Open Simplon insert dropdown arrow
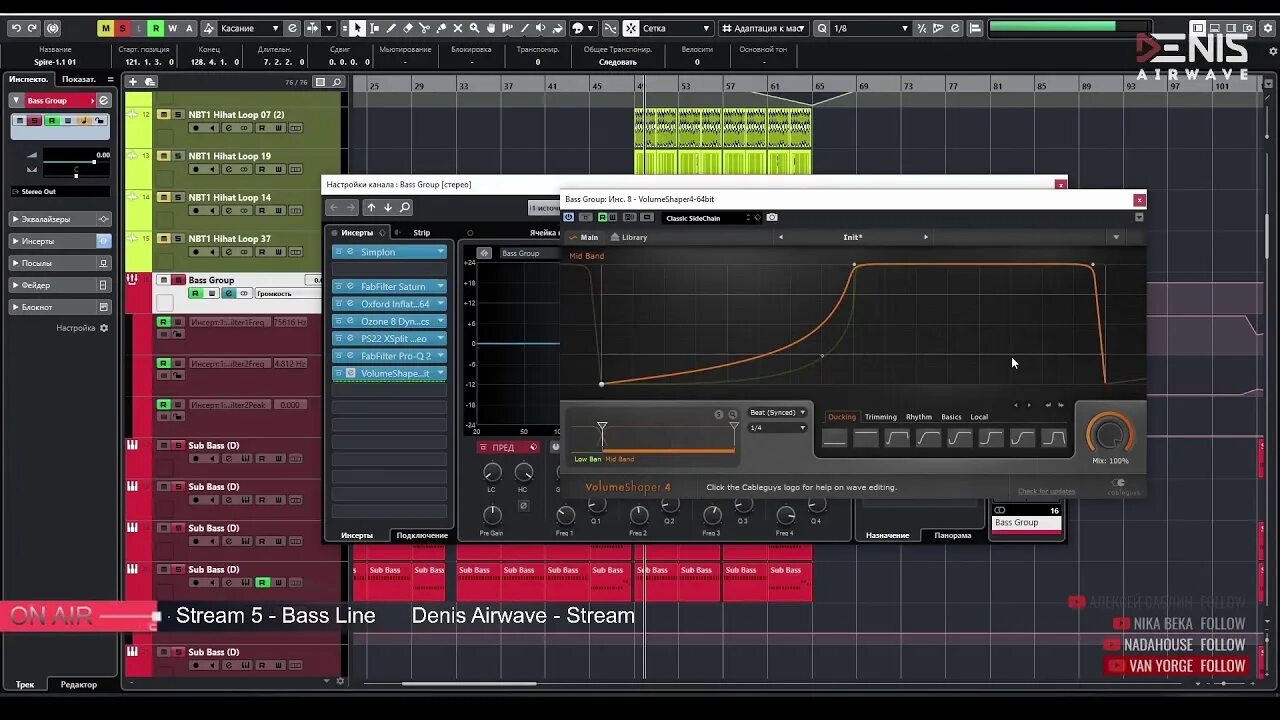 [440, 252]
